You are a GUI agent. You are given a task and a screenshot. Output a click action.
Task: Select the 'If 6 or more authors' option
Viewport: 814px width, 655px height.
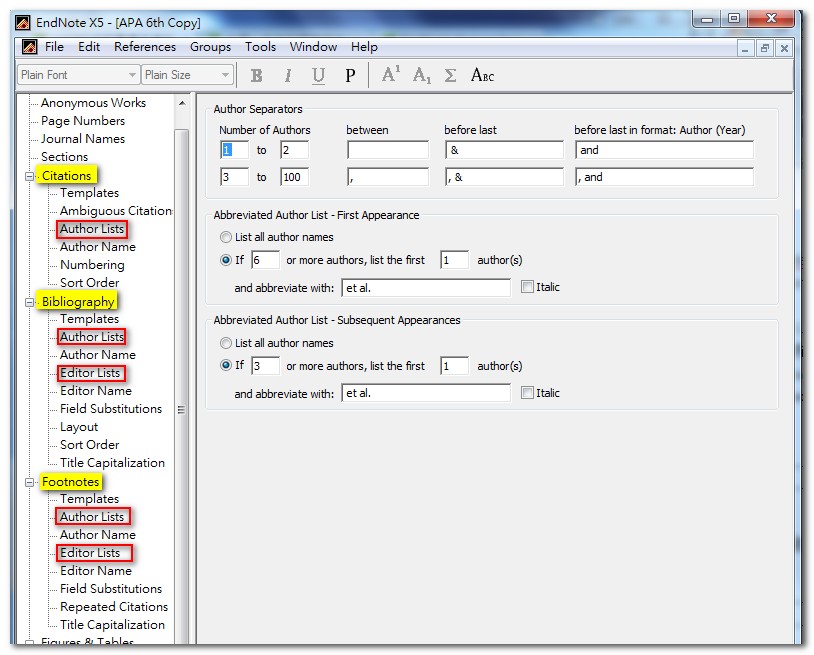[x=225, y=260]
